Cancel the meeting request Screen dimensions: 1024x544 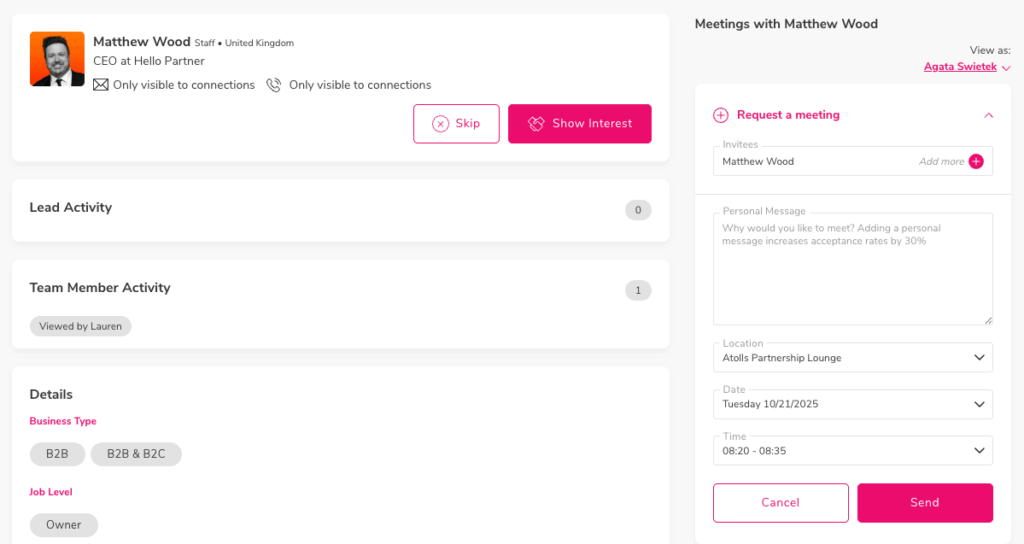tap(780, 503)
